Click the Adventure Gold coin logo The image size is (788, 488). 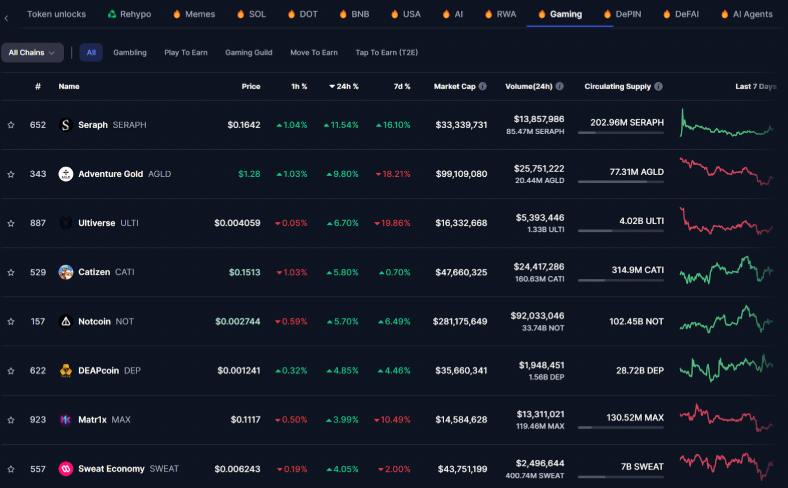click(65, 174)
